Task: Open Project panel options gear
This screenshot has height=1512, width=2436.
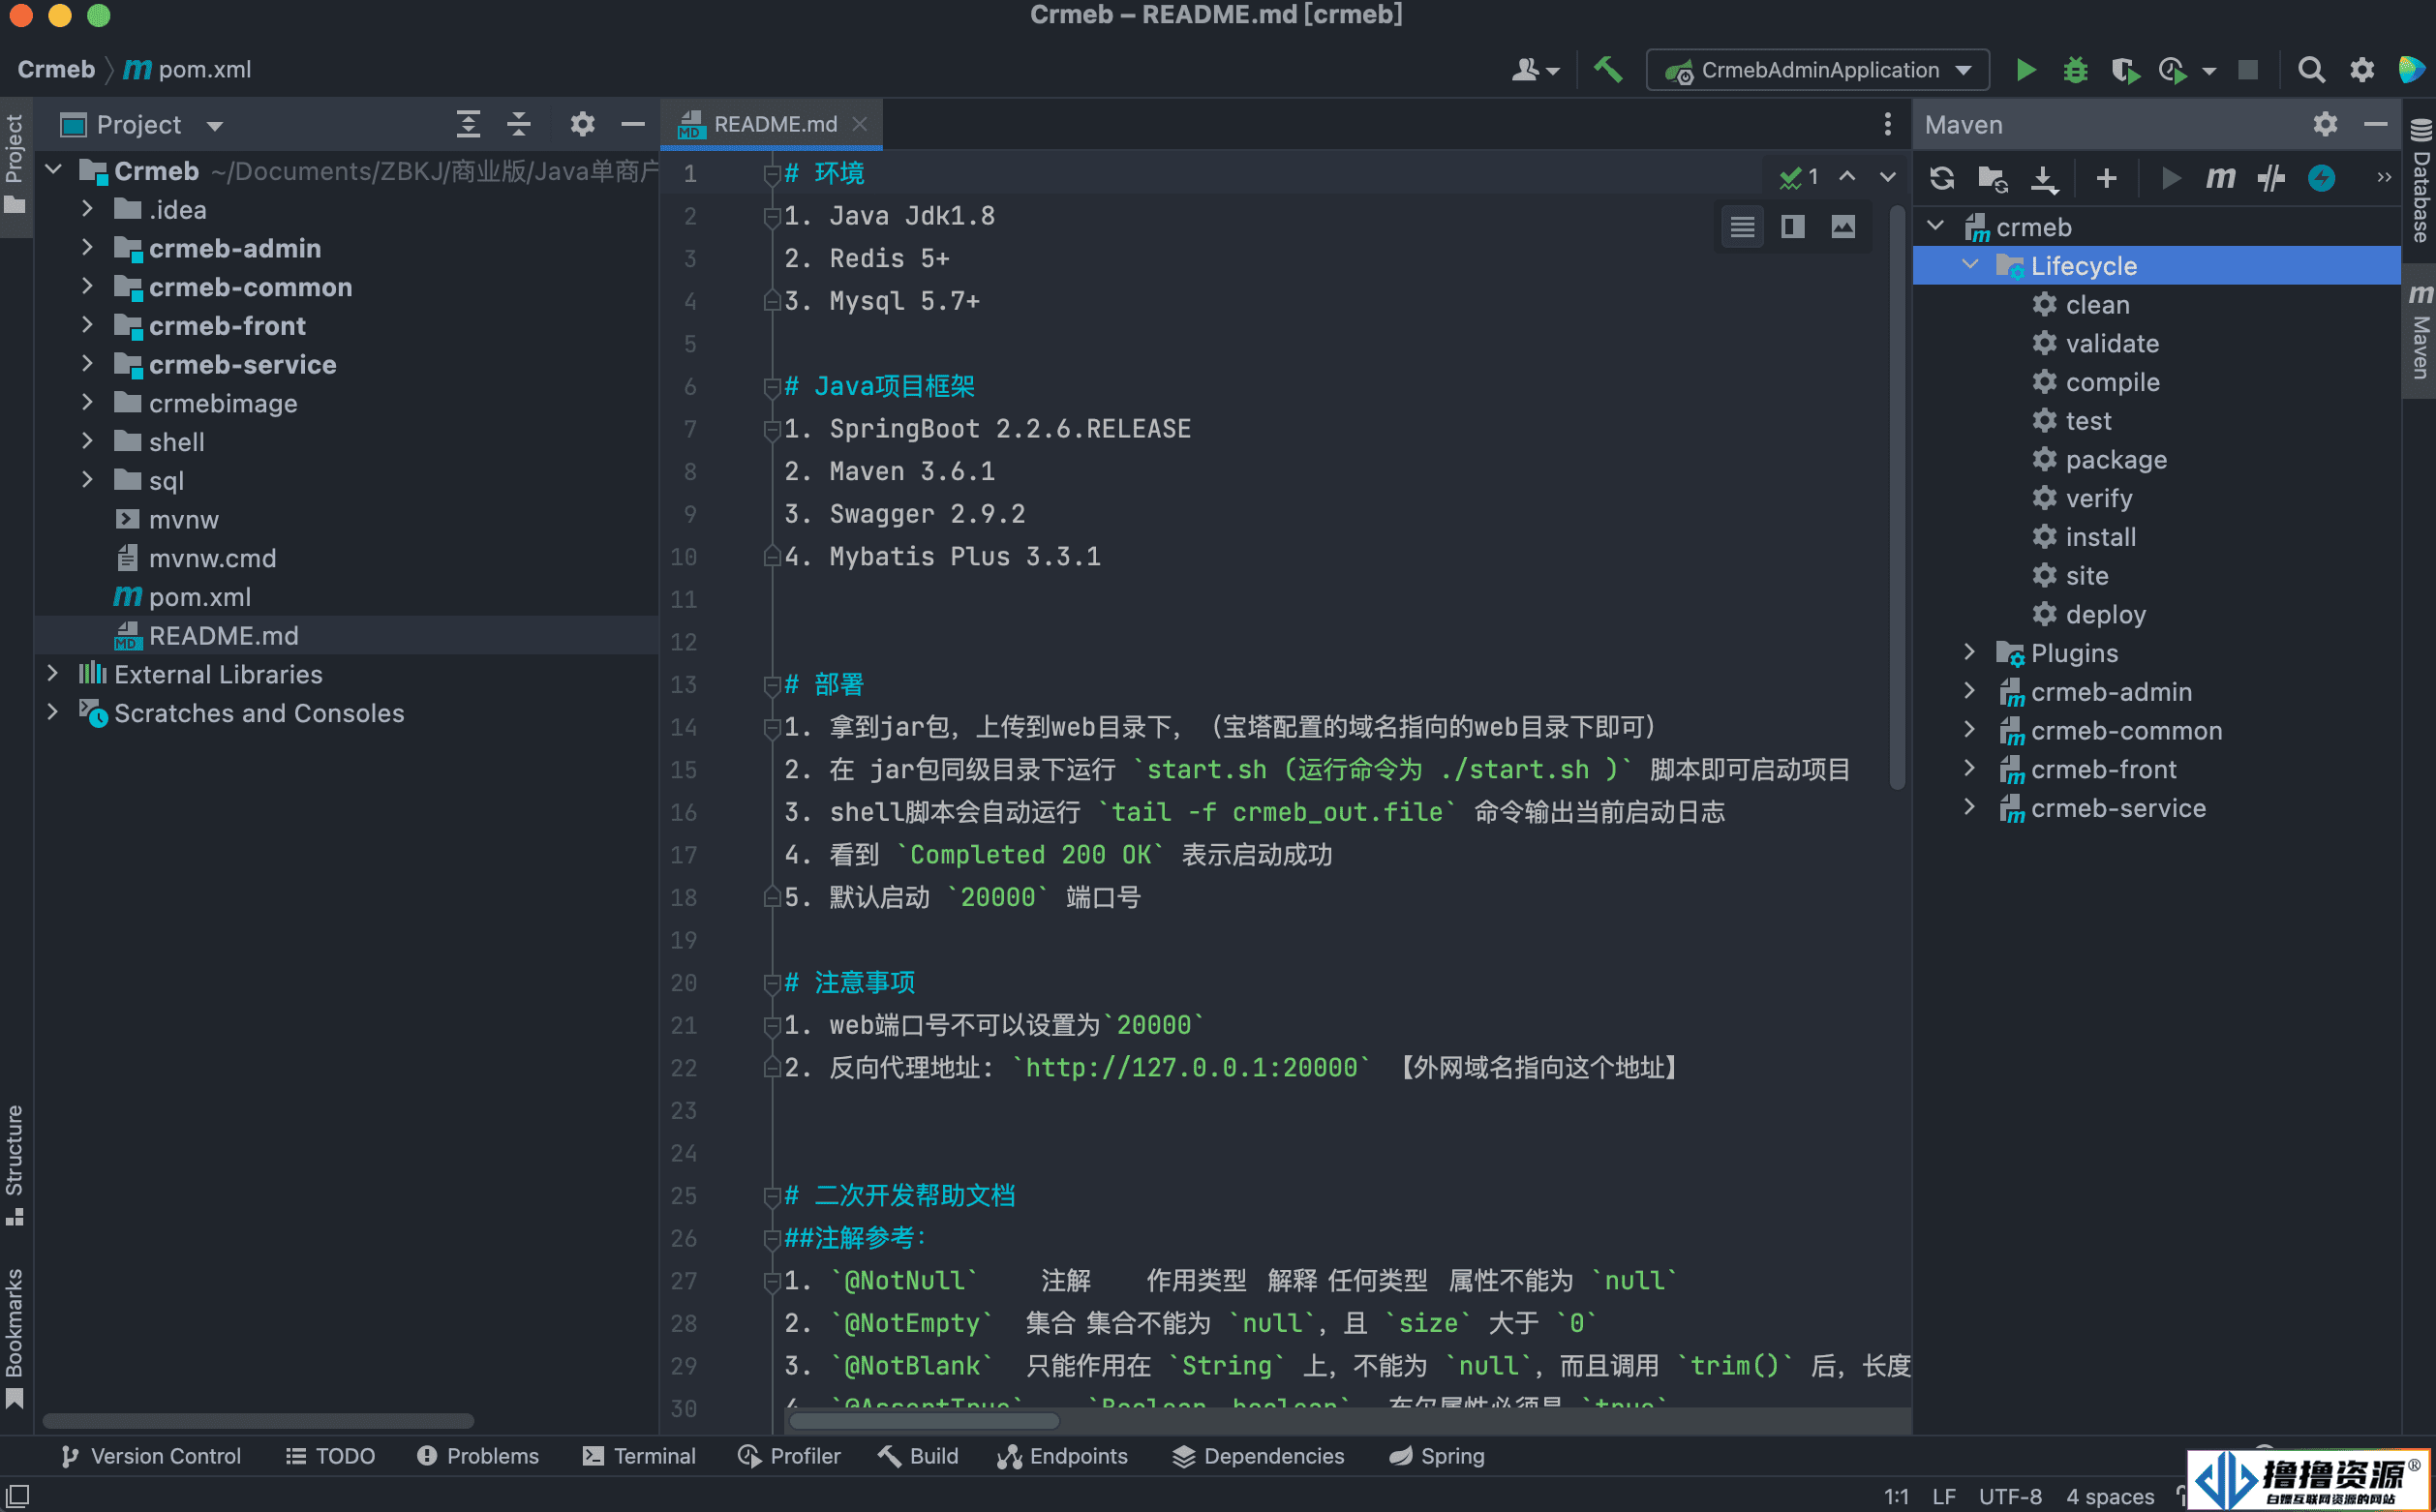Action: [x=582, y=124]
